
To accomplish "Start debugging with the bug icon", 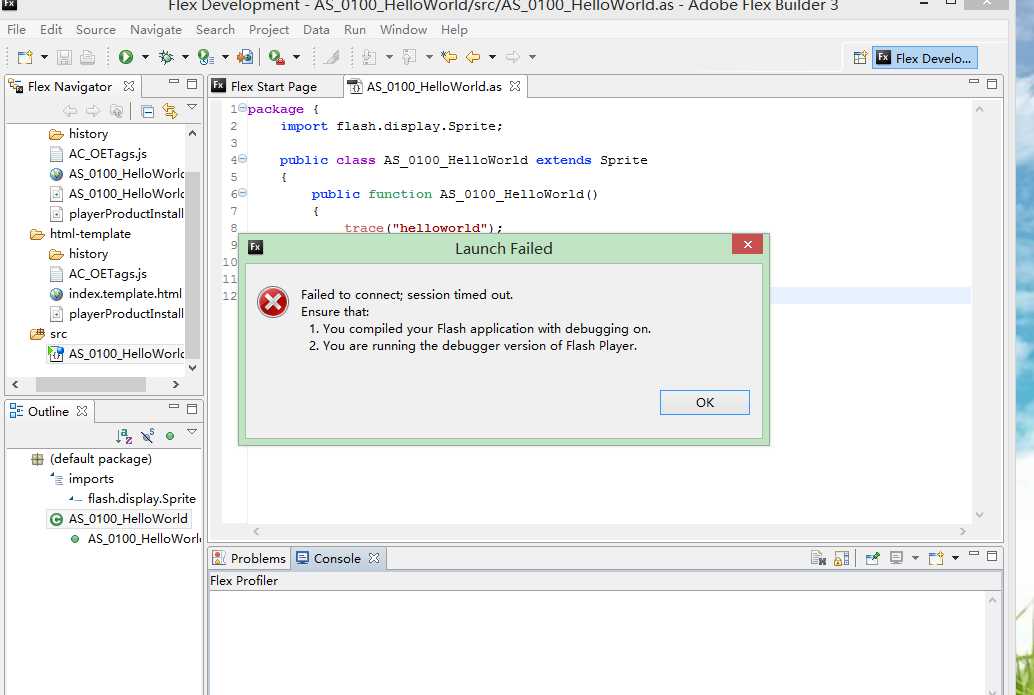I will tap(166, 57).
